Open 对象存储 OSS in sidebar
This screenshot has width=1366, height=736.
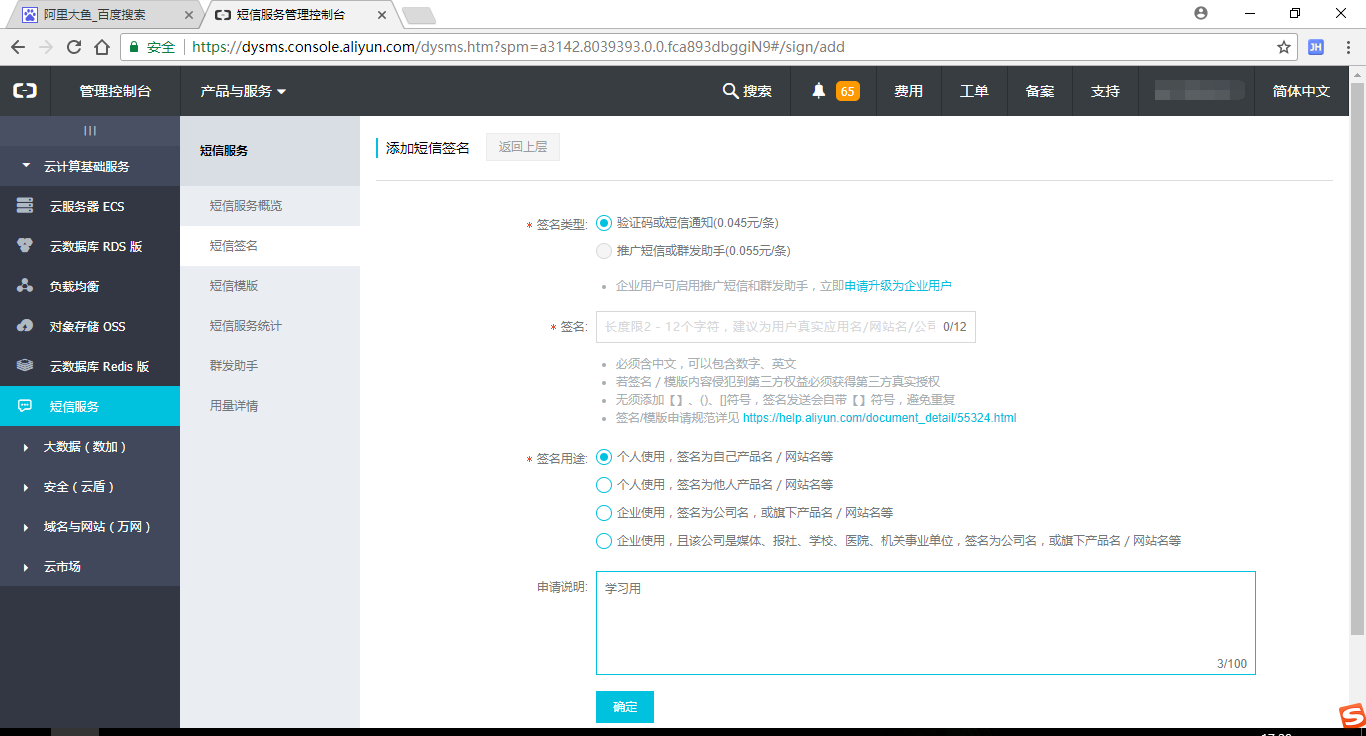(x=87, y=326)
